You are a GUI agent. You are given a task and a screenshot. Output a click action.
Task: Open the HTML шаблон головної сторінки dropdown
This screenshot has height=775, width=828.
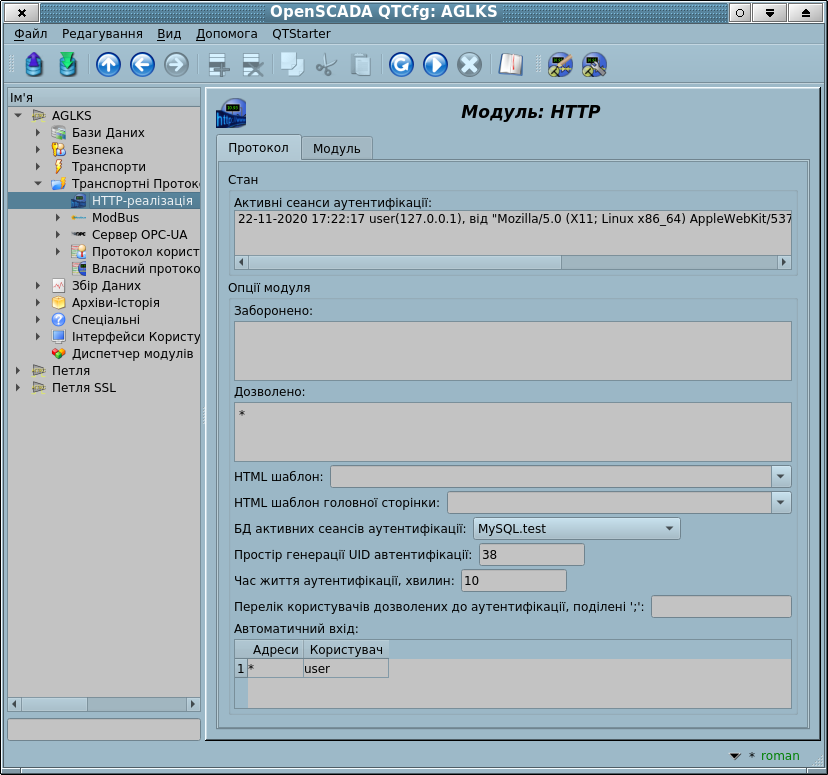[x=781, y=502]
